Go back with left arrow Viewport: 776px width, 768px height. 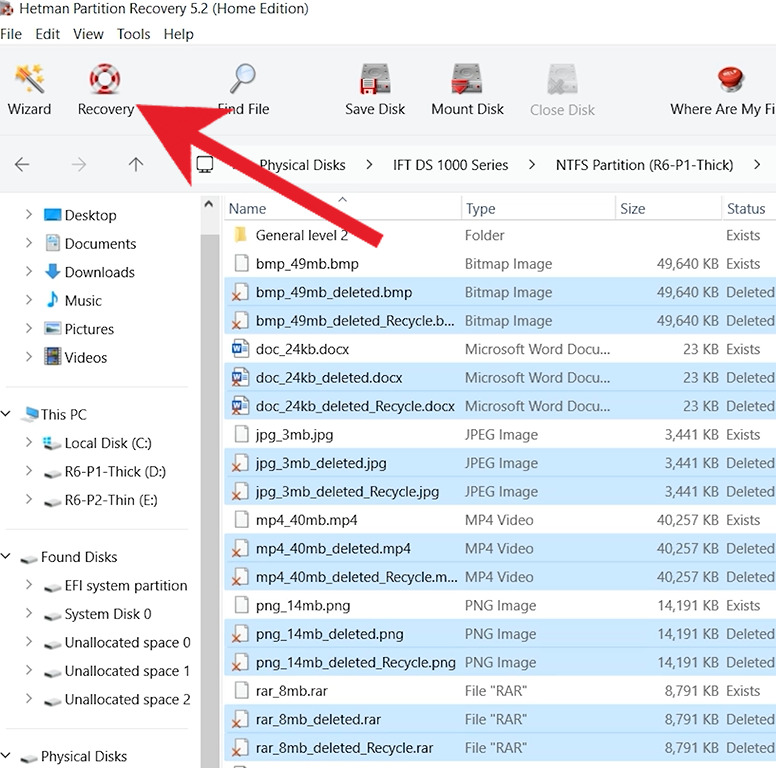tap(22, 164)
